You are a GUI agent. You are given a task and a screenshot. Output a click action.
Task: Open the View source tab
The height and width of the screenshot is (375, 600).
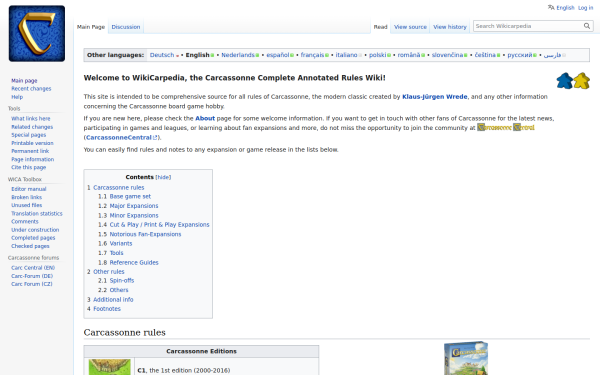coord(410,27)
